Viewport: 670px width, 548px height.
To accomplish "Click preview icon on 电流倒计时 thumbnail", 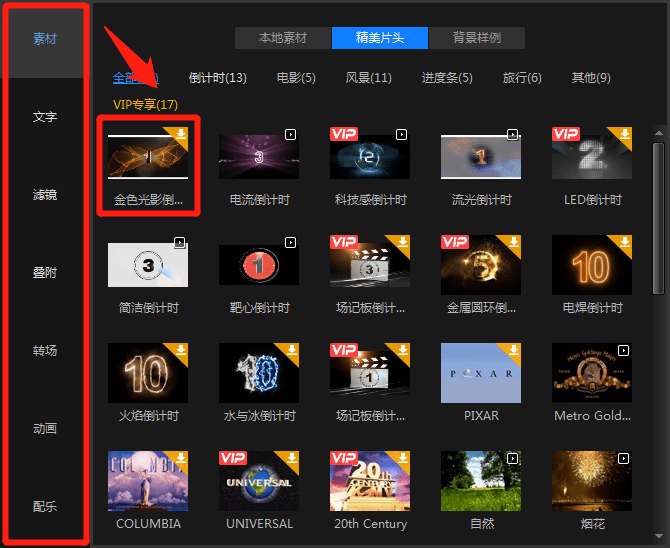I will pyautogui.click(x=291, y=133).
